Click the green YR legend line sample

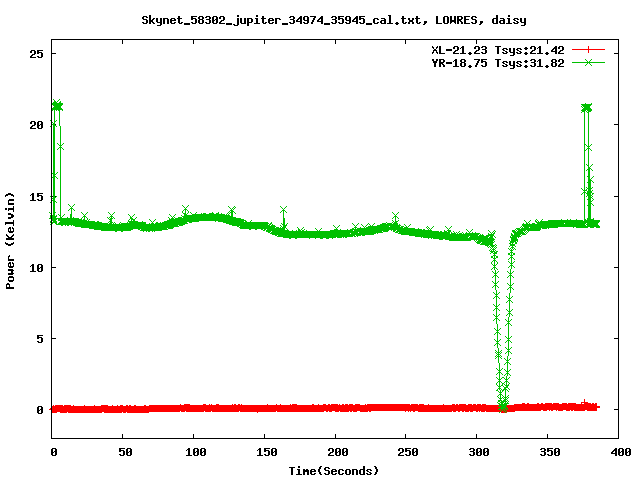588,62
